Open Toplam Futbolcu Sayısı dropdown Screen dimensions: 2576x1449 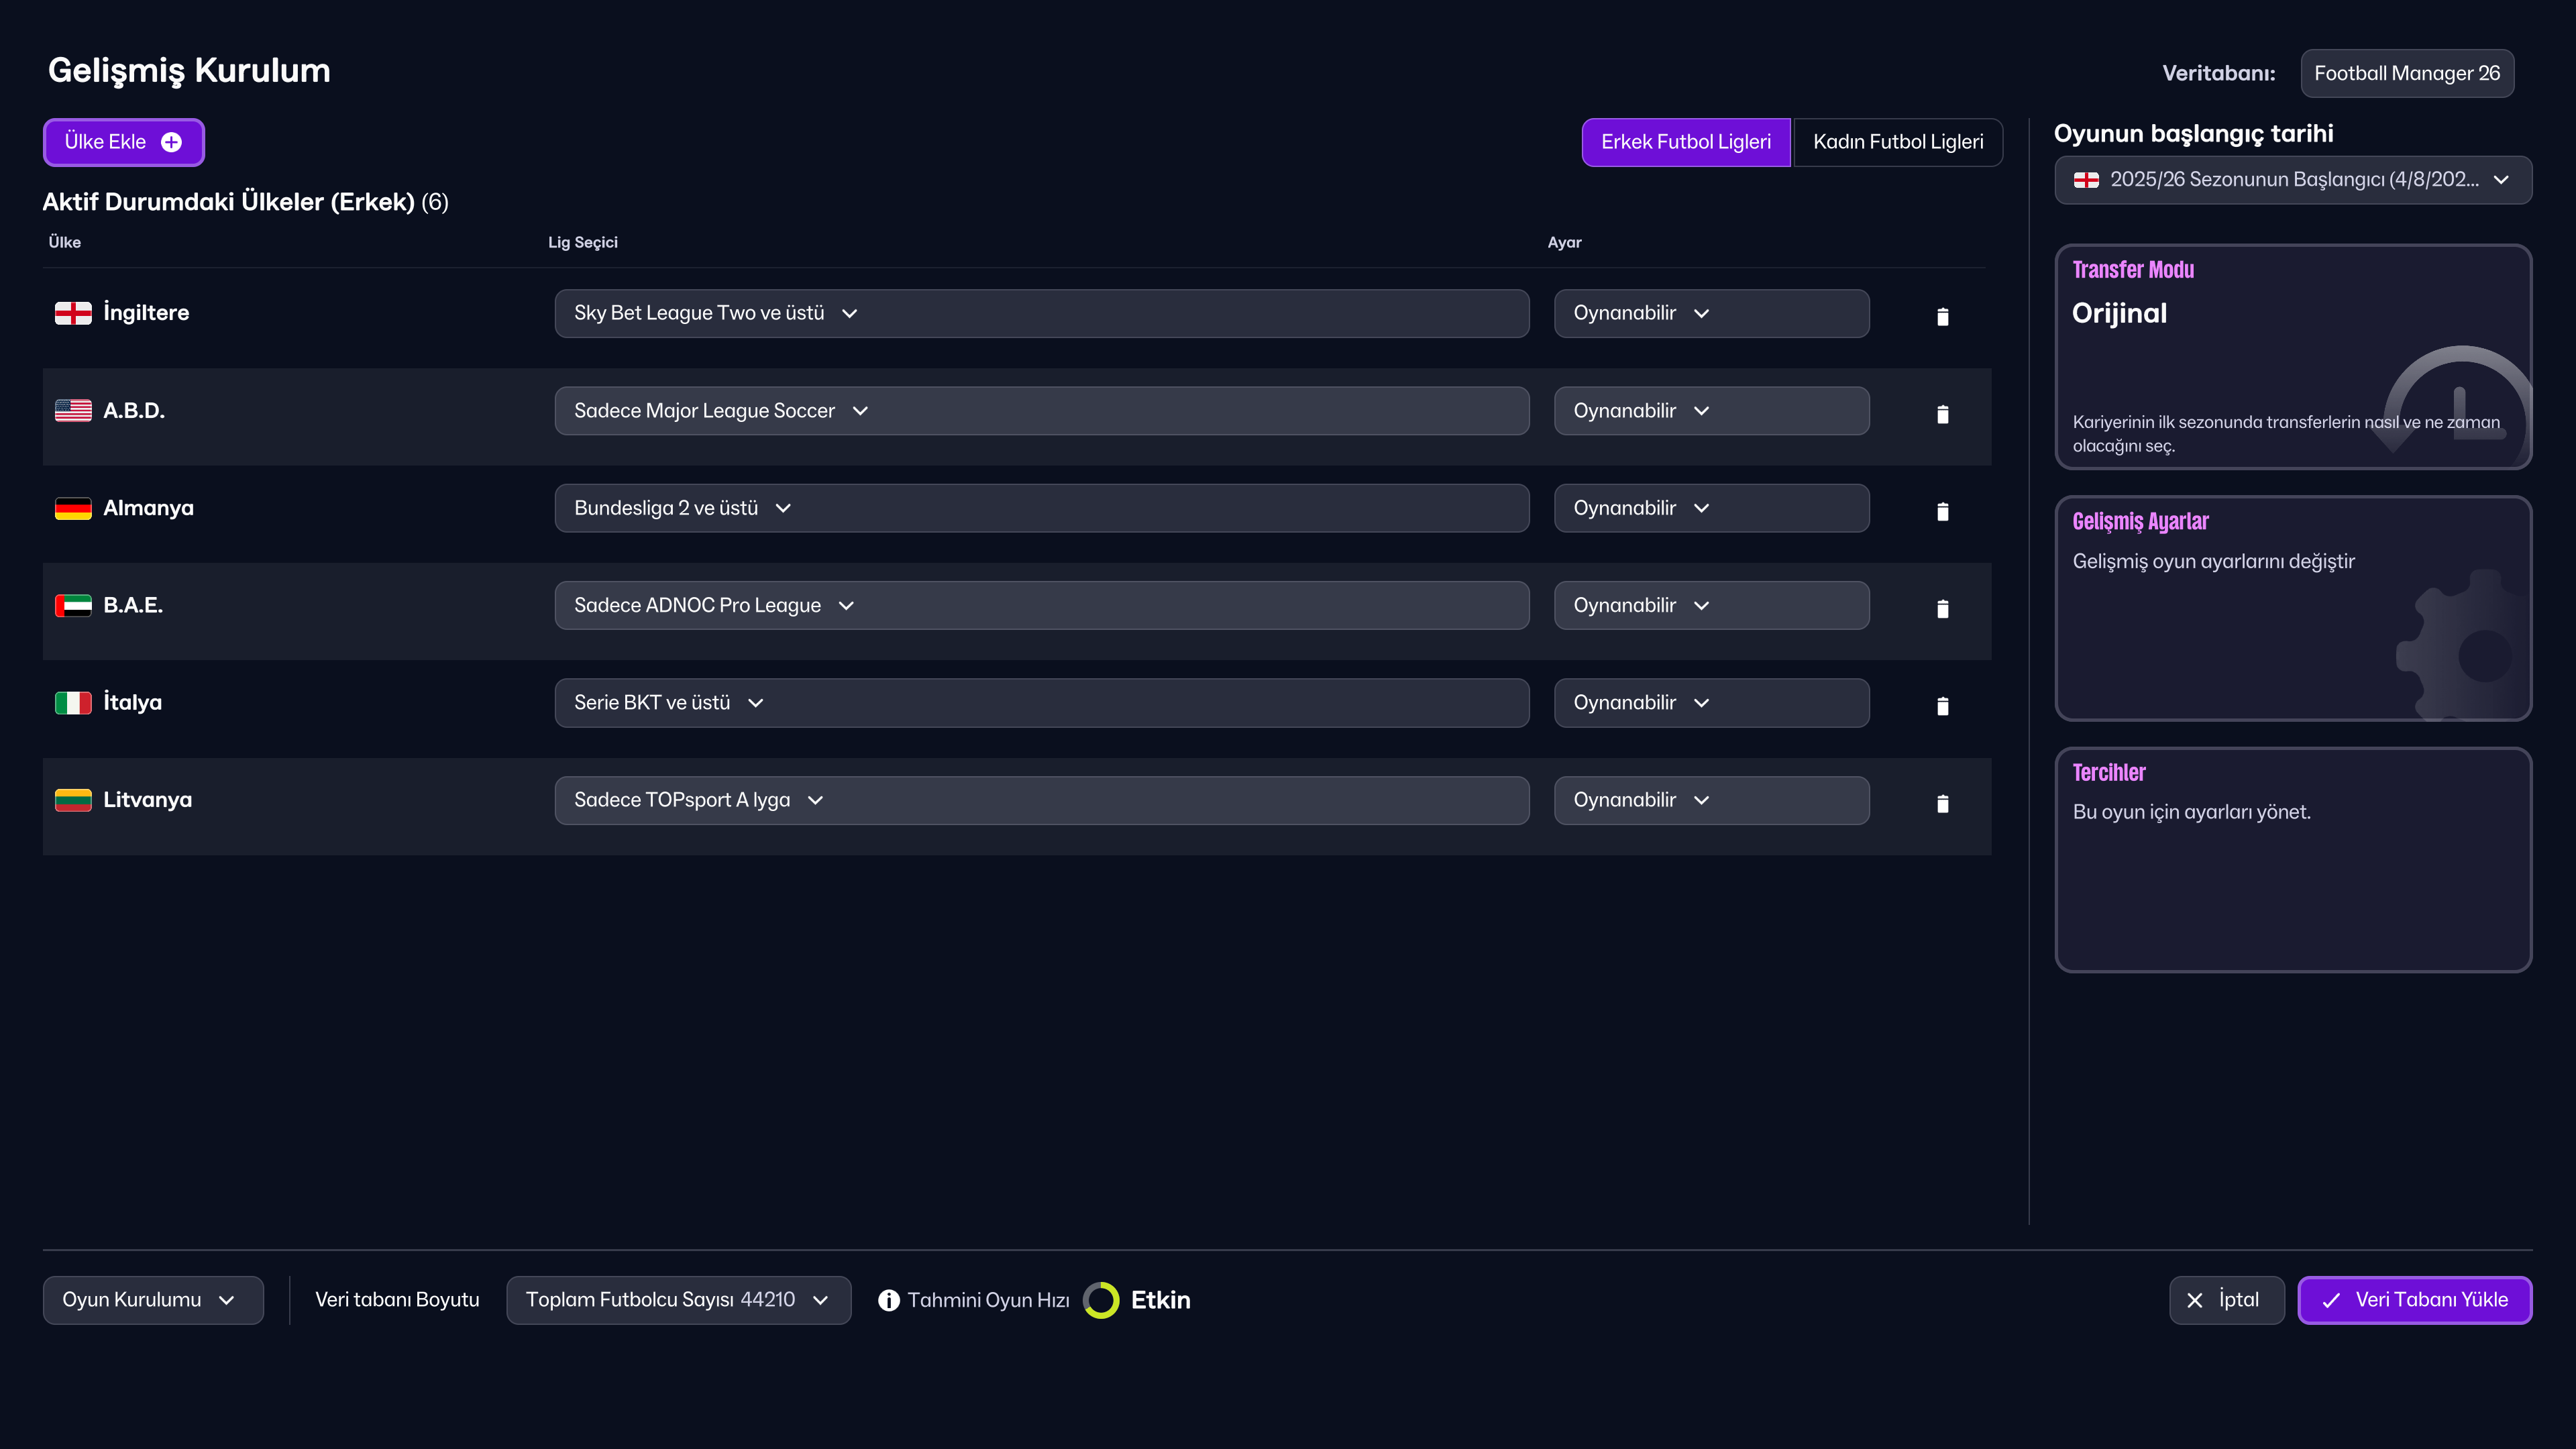pyautogui.click(x=678, y=1300)
